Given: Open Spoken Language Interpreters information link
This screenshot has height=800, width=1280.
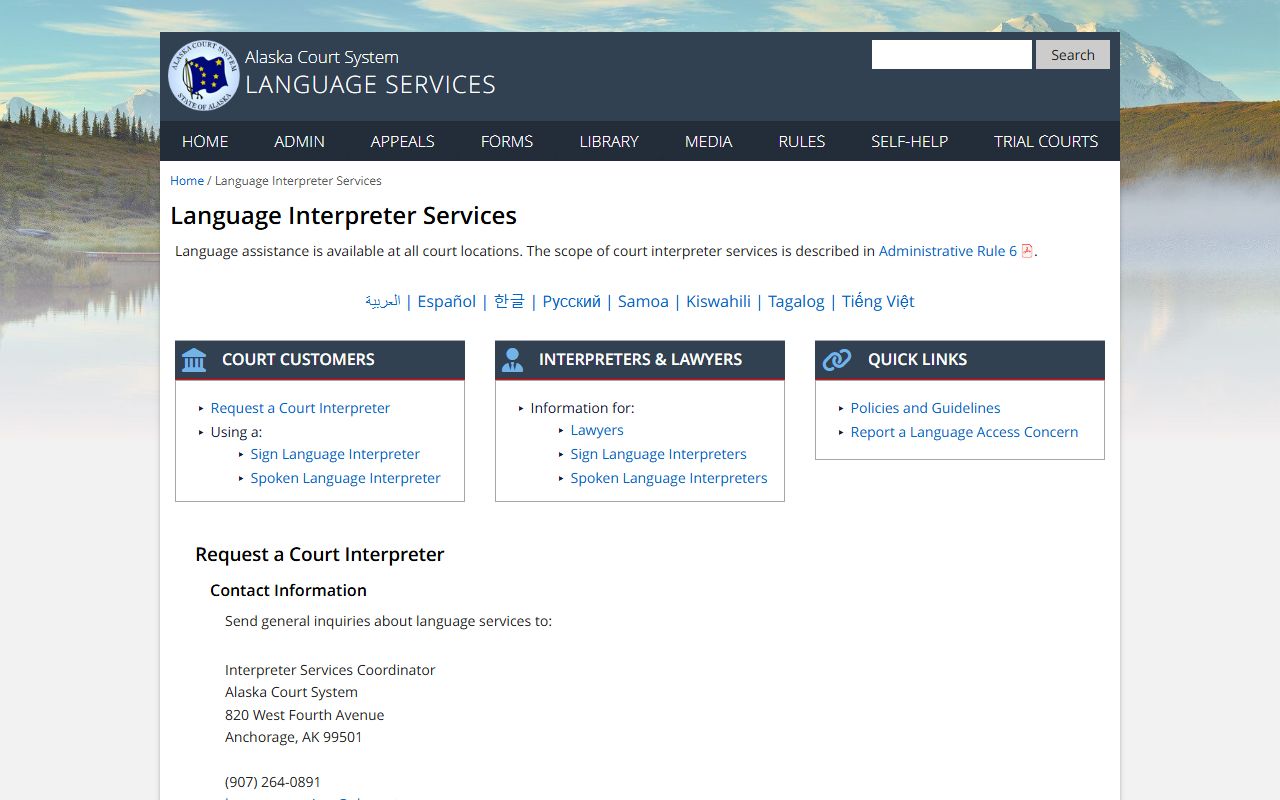Looking at the screenshot, I should (669, 478).
